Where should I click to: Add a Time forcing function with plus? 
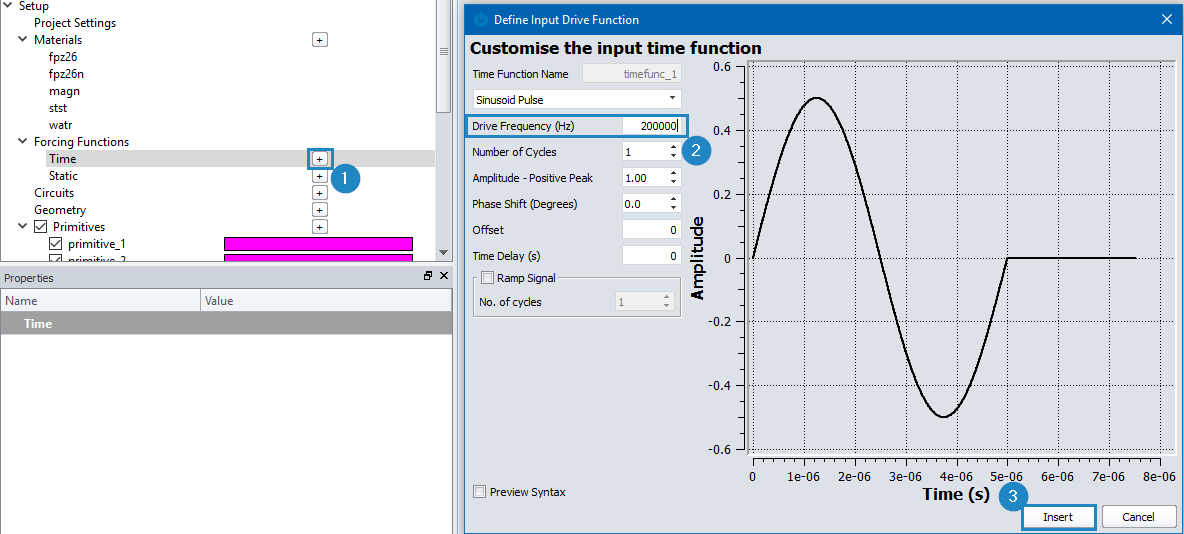pyautogui.click(x=319, y=159)
